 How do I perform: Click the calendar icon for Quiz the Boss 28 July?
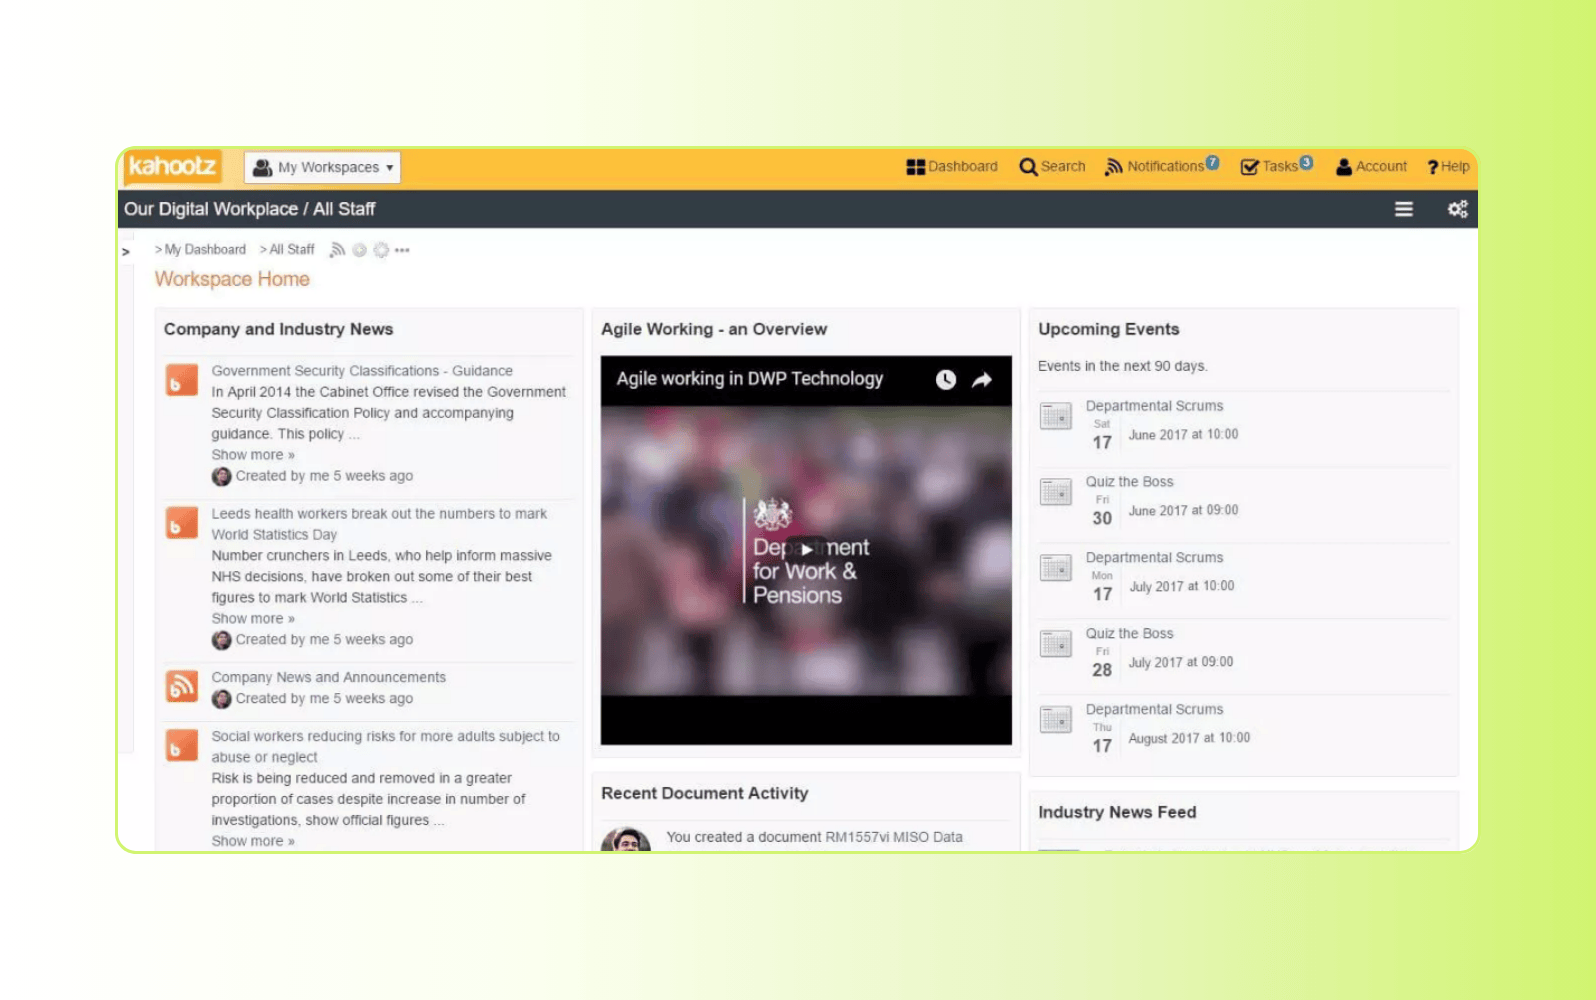click(x=1055, y=644)
